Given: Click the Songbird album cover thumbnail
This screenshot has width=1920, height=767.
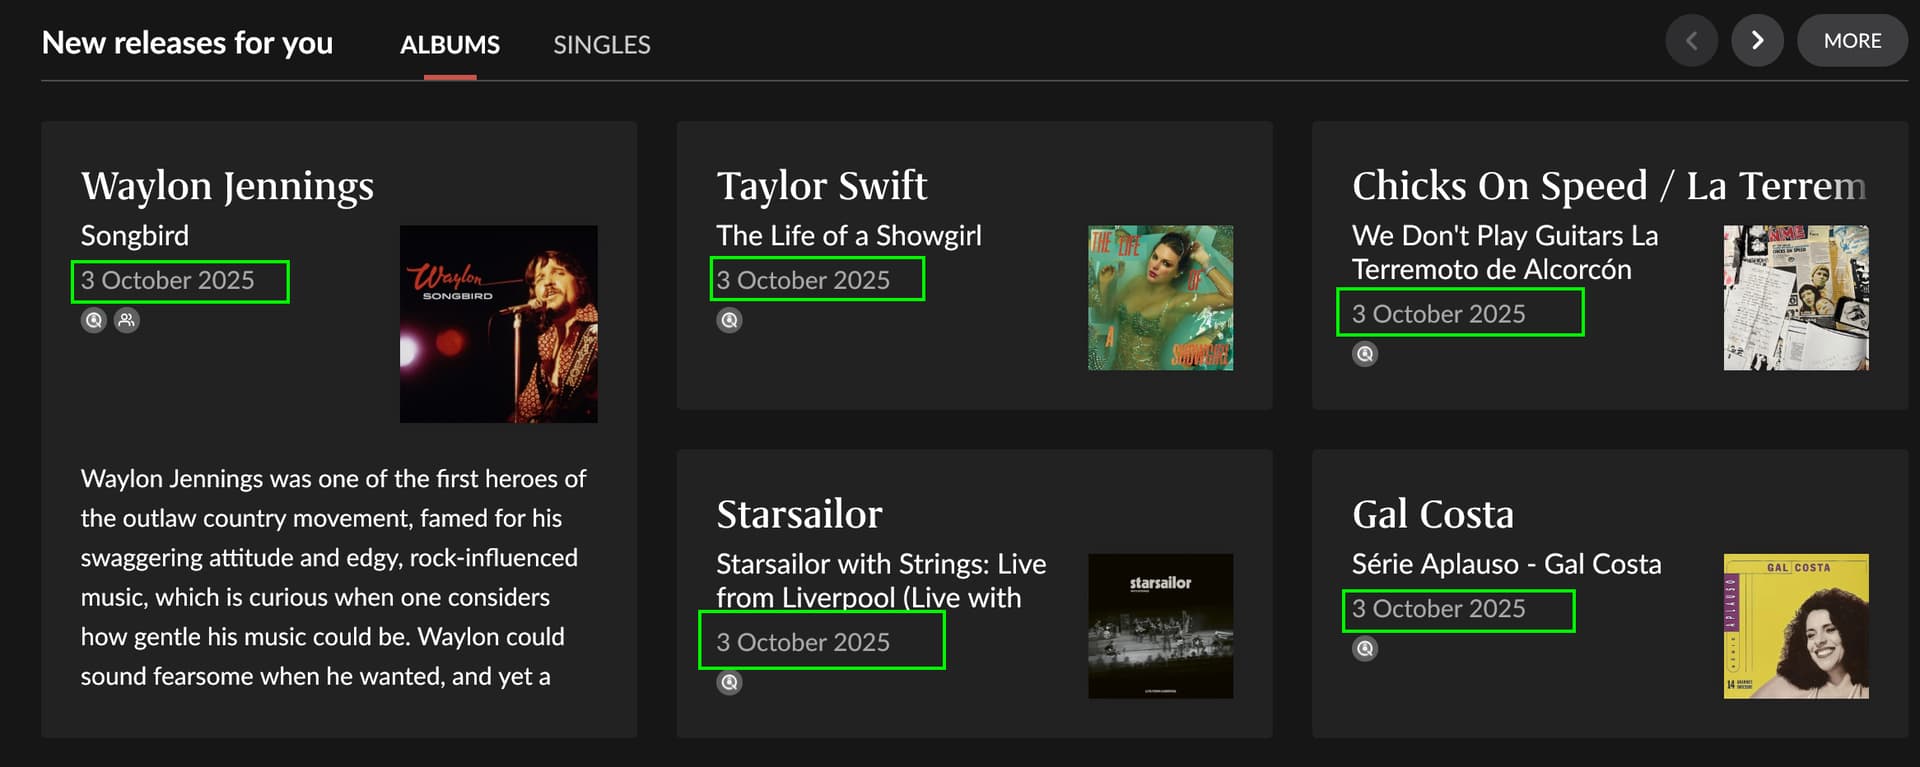Looking at the screenshot, I should pos(498,323).
